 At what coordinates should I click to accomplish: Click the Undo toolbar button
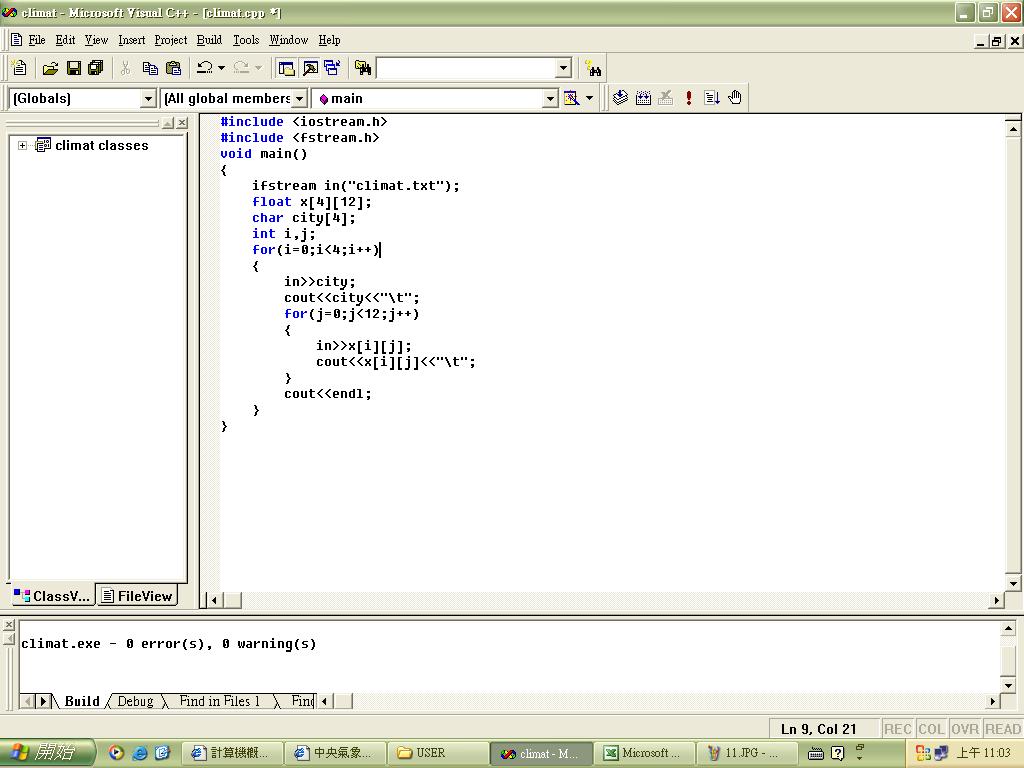click(x=204, y=68)
